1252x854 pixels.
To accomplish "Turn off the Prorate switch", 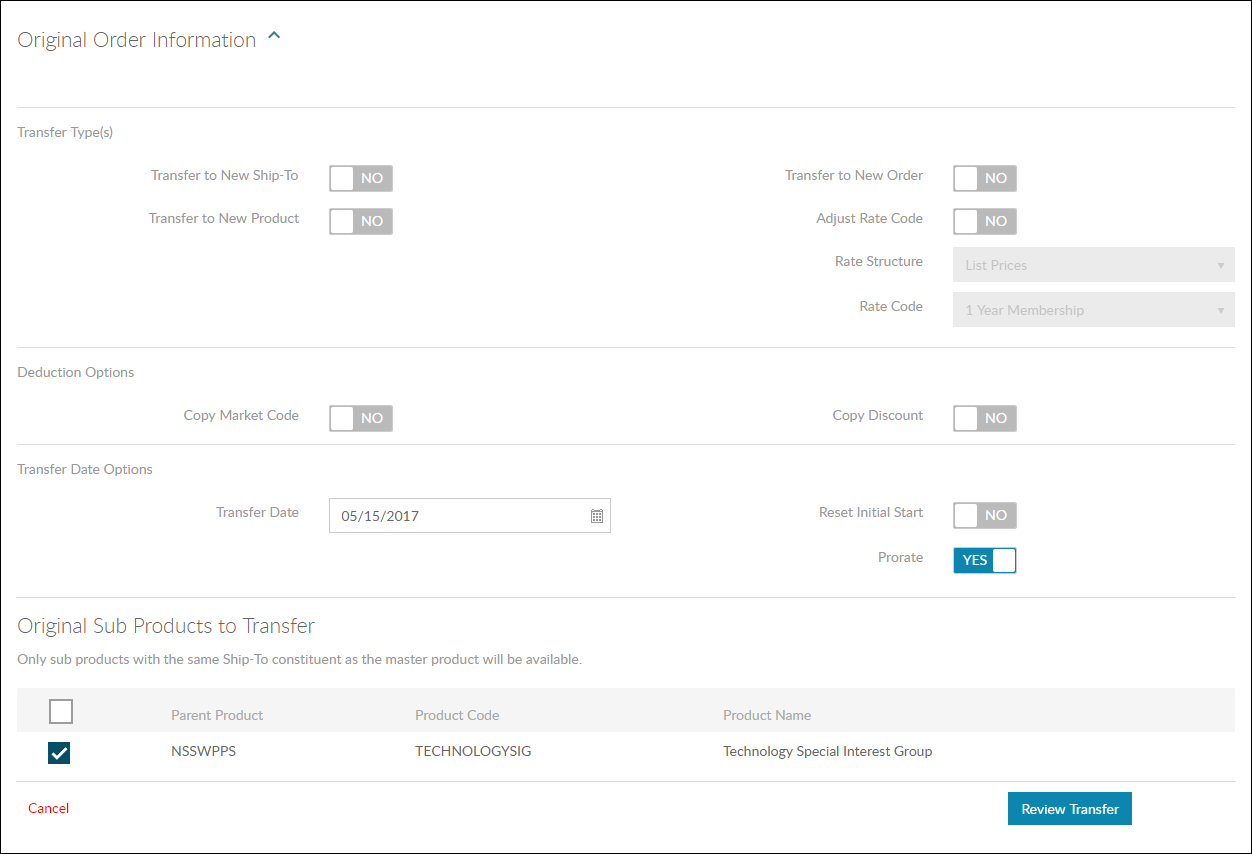I will click(985, 560).
